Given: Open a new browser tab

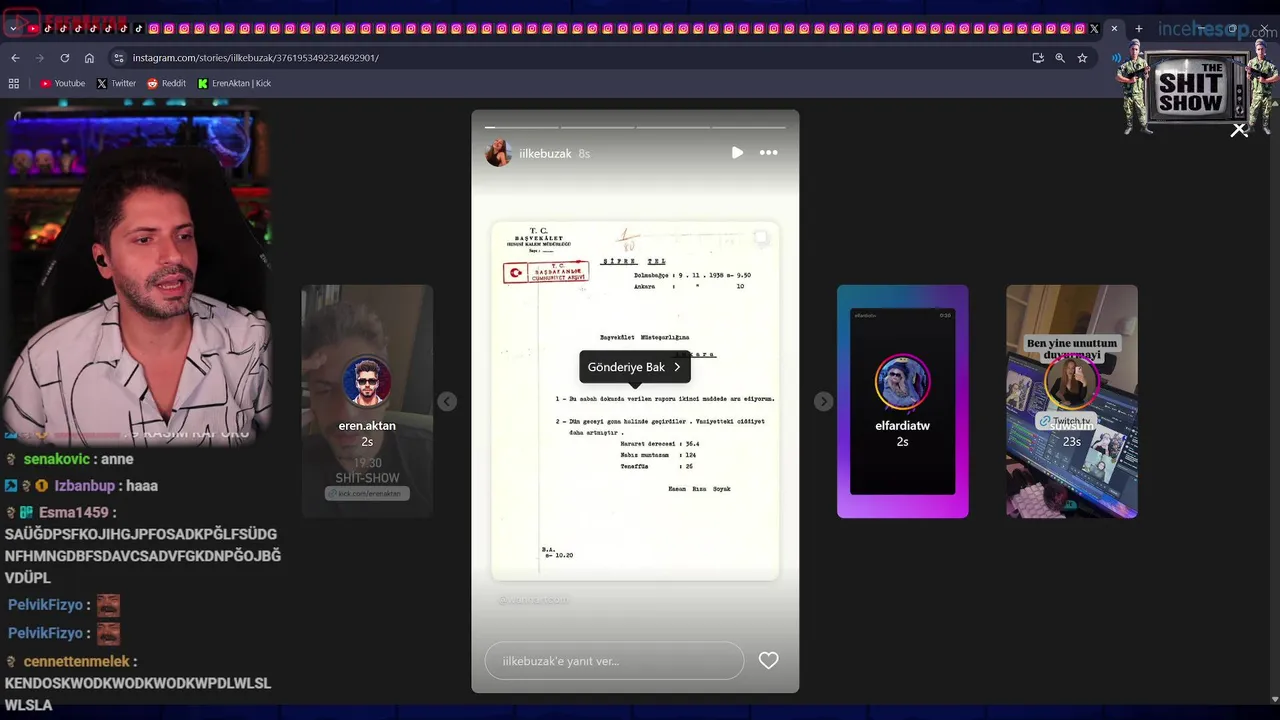Looking at the screenshot, I should point(1138,29).
